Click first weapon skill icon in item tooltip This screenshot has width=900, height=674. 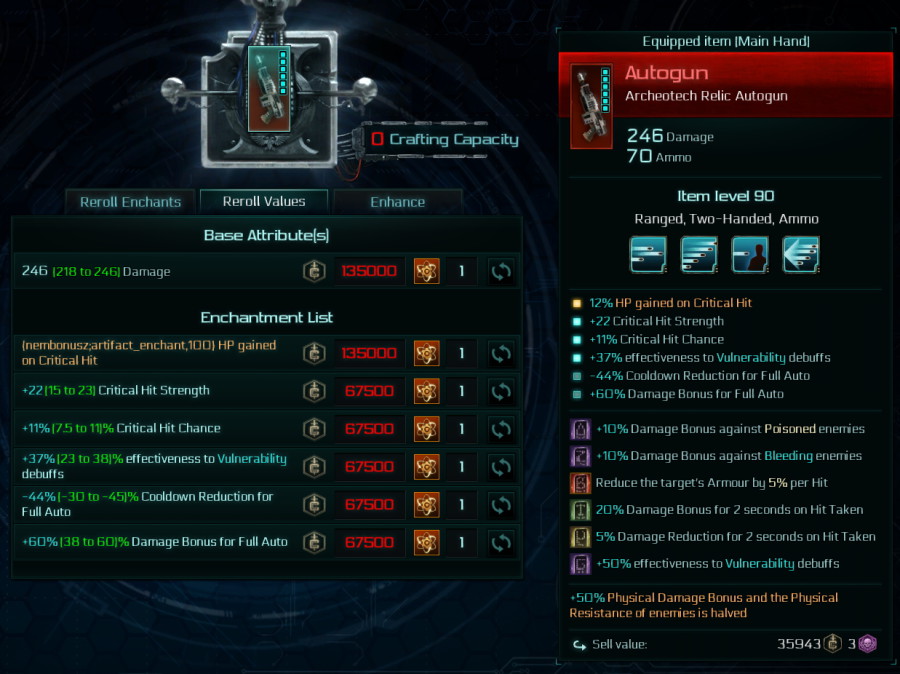coord(648,254)
